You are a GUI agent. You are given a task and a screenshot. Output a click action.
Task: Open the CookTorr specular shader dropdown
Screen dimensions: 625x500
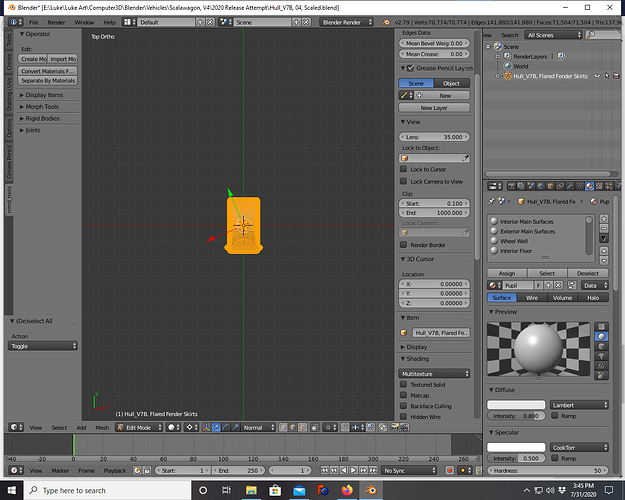(x=579, y=447)
